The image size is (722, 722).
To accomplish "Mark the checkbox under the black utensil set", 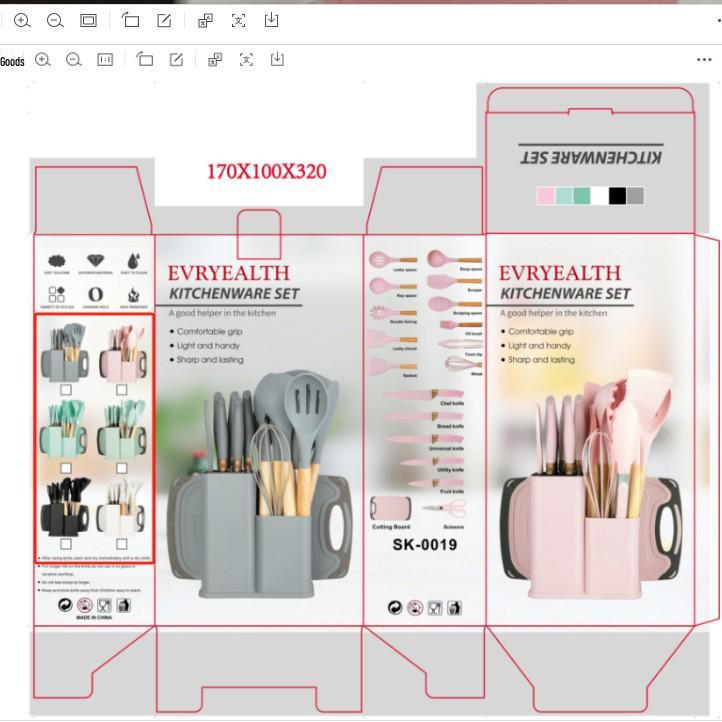I will pyautogui.click(x=66, y=544).
